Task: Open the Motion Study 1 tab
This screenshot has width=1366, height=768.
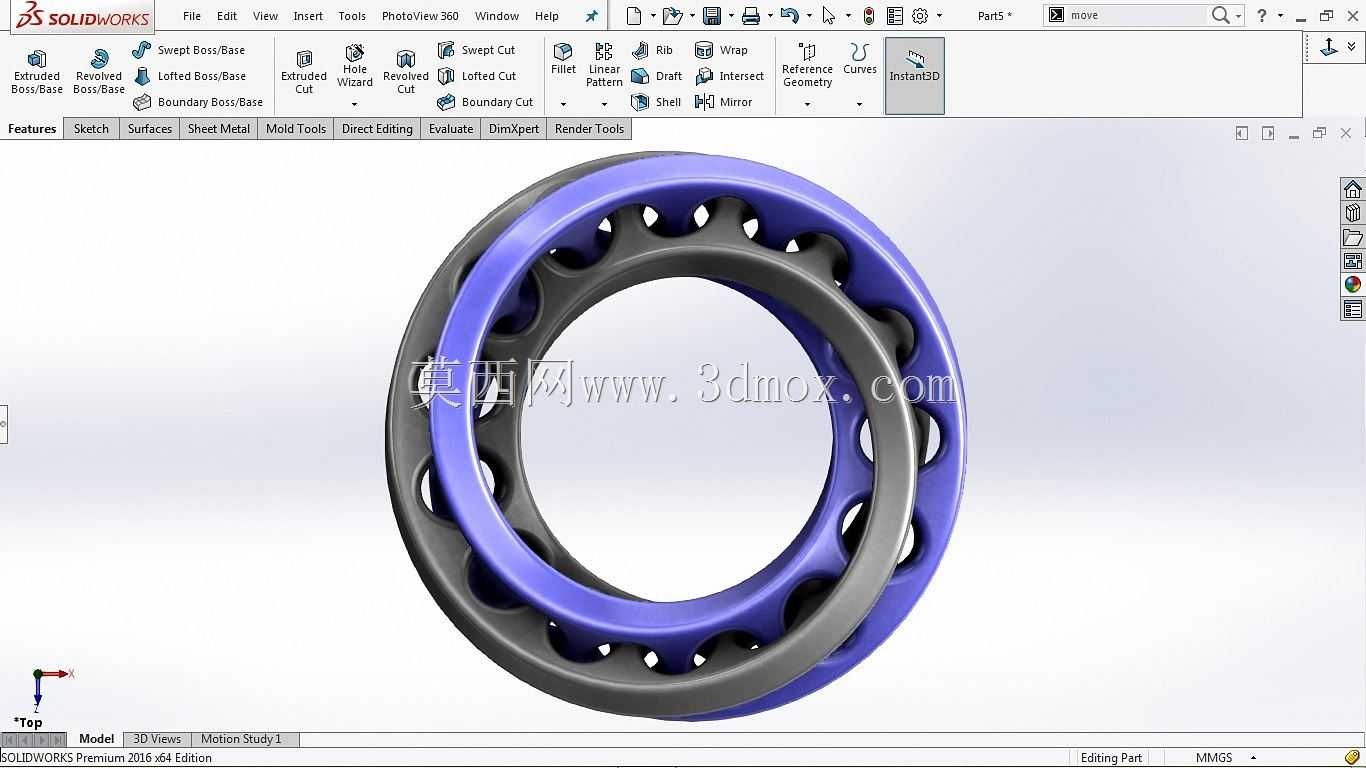Action: coord(241,739)
